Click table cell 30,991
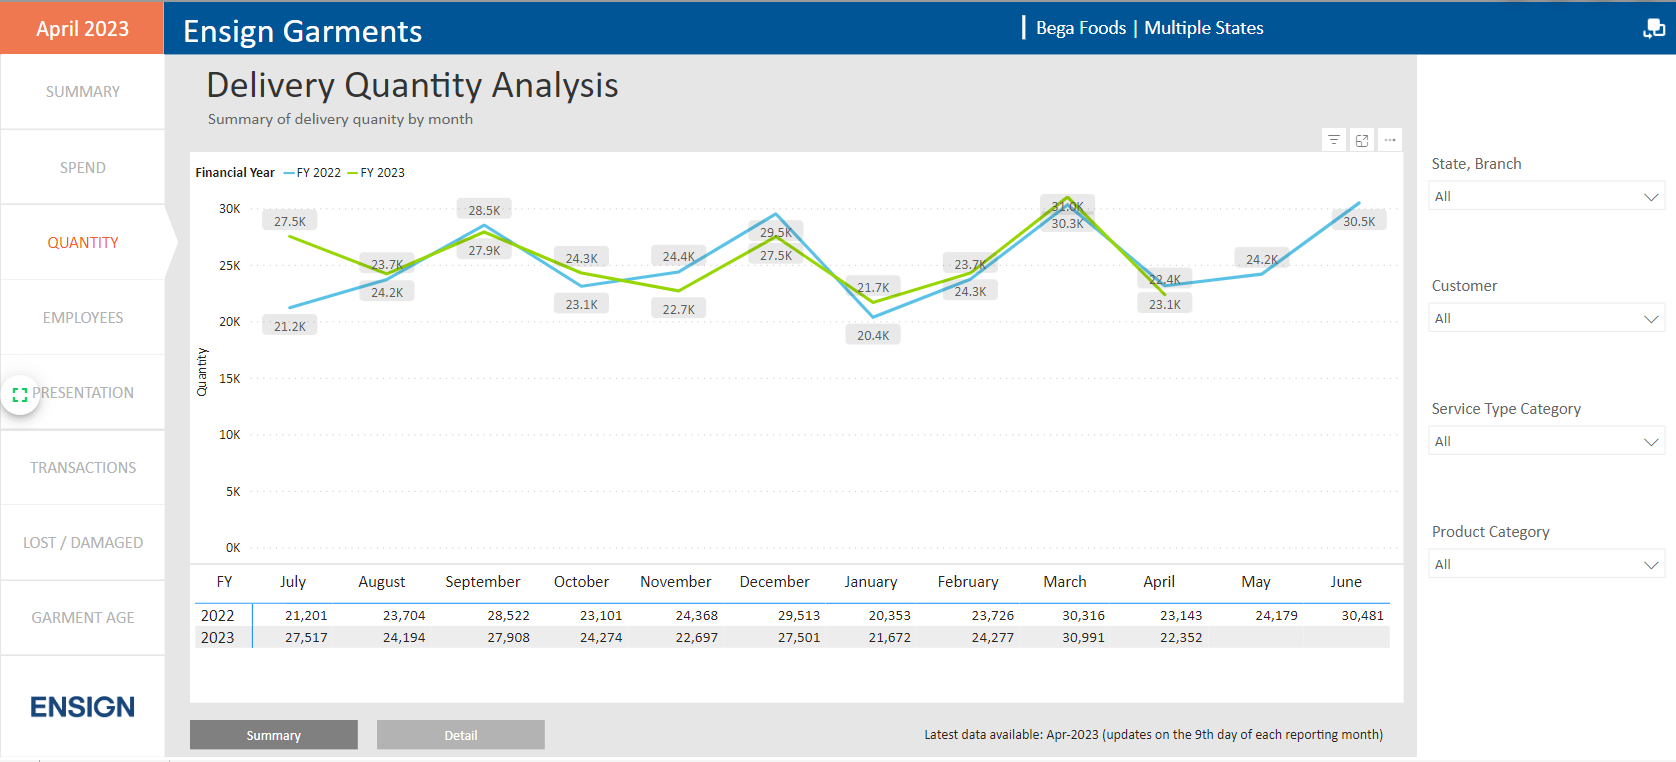Viewport: 1676px width, 762px height. [1083, 638]
